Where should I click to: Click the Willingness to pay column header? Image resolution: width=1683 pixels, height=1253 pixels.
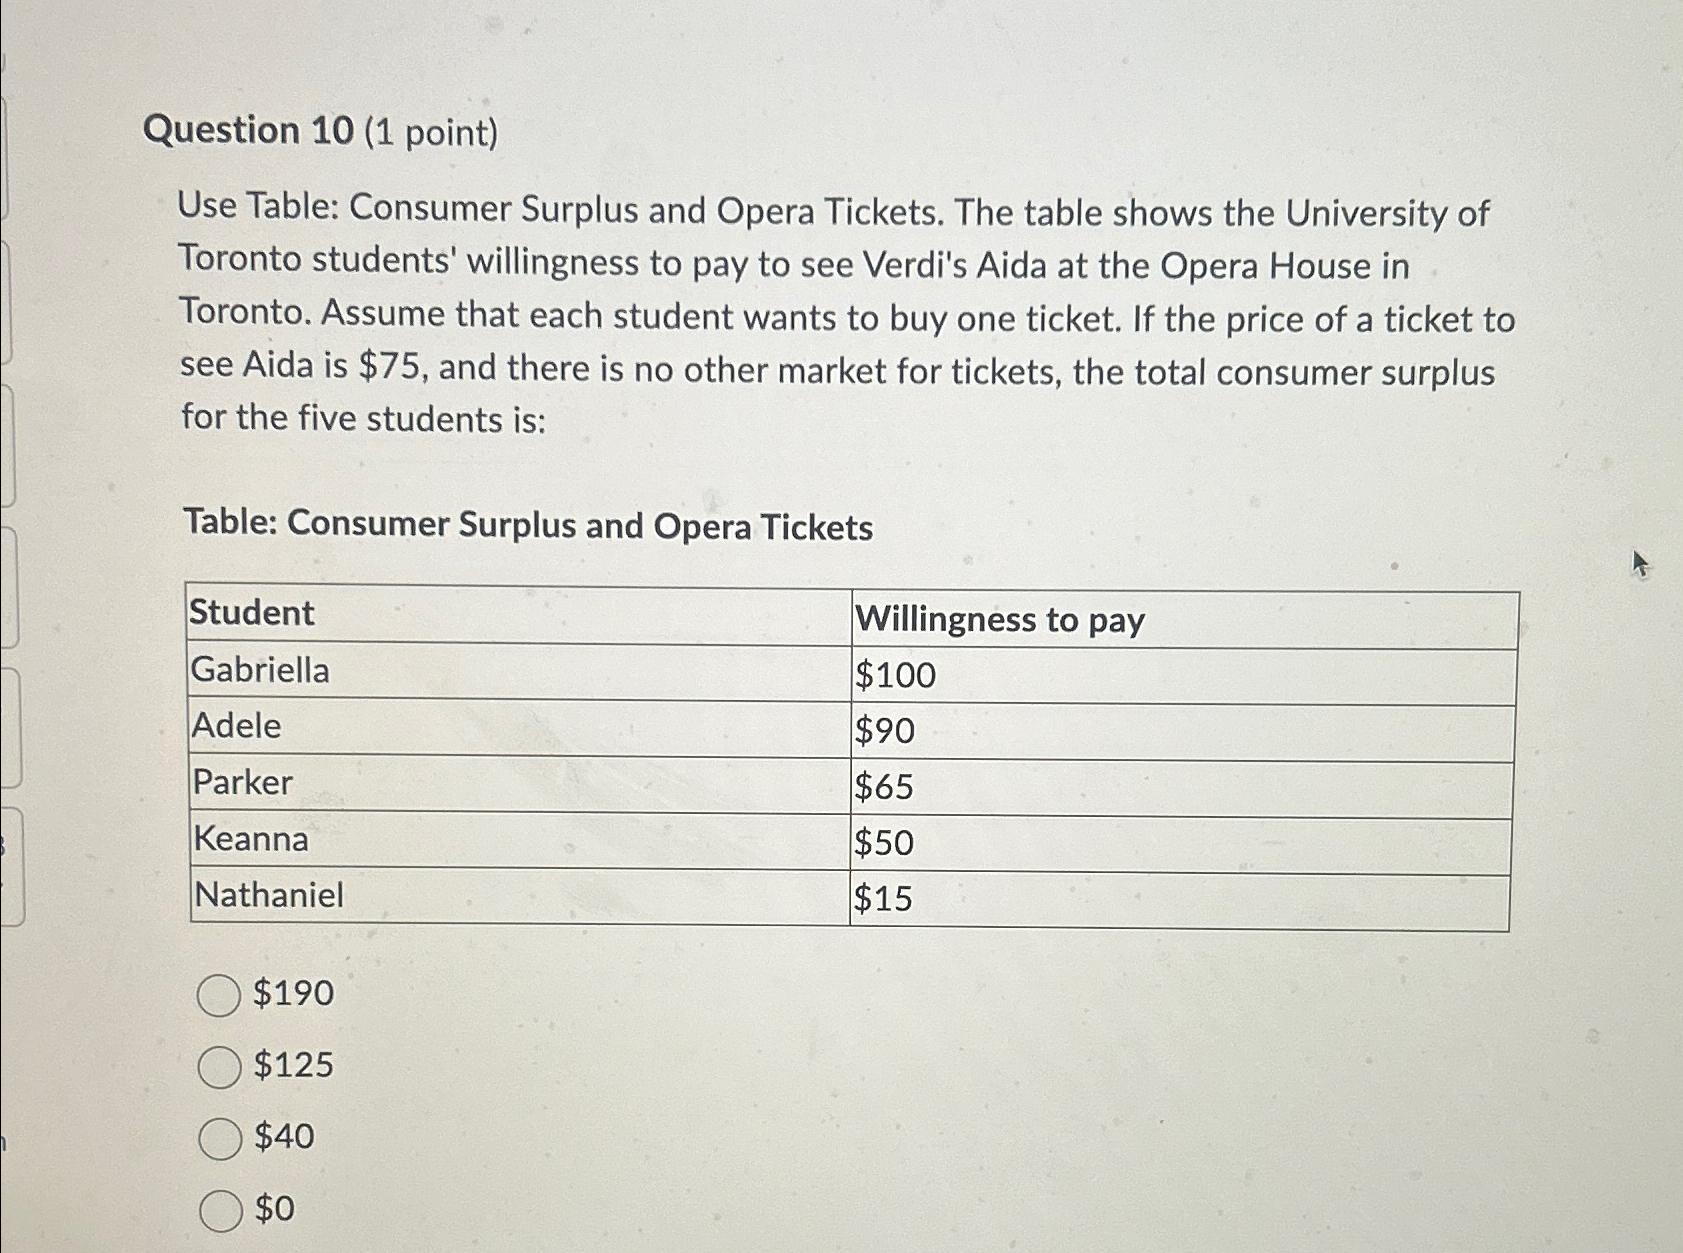(999, 620)
